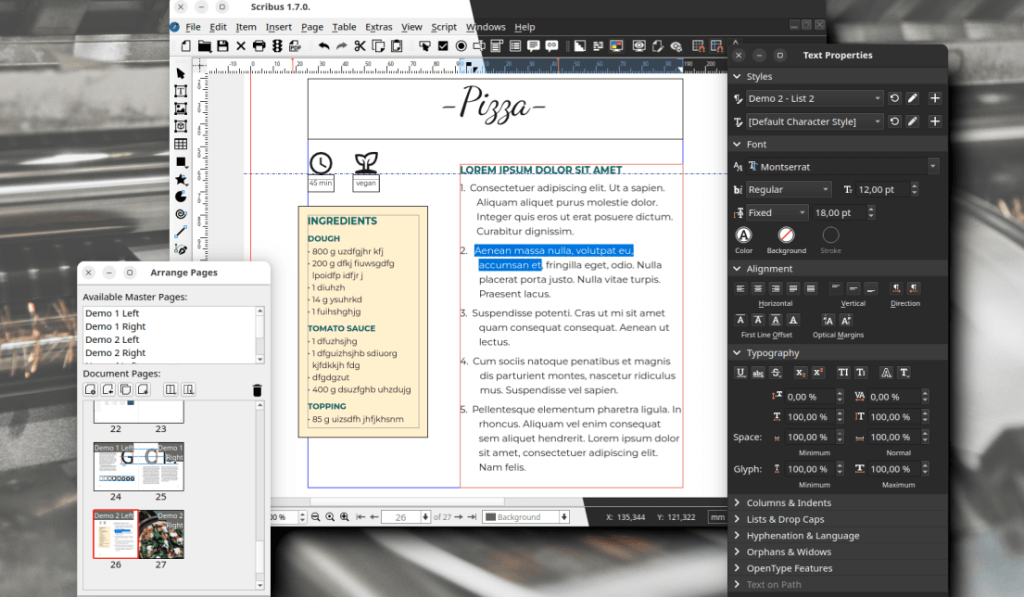This screenshot has height=597, width=1024.
Task: Toggle center horizontal text alignment
Action: pos(758,288)
